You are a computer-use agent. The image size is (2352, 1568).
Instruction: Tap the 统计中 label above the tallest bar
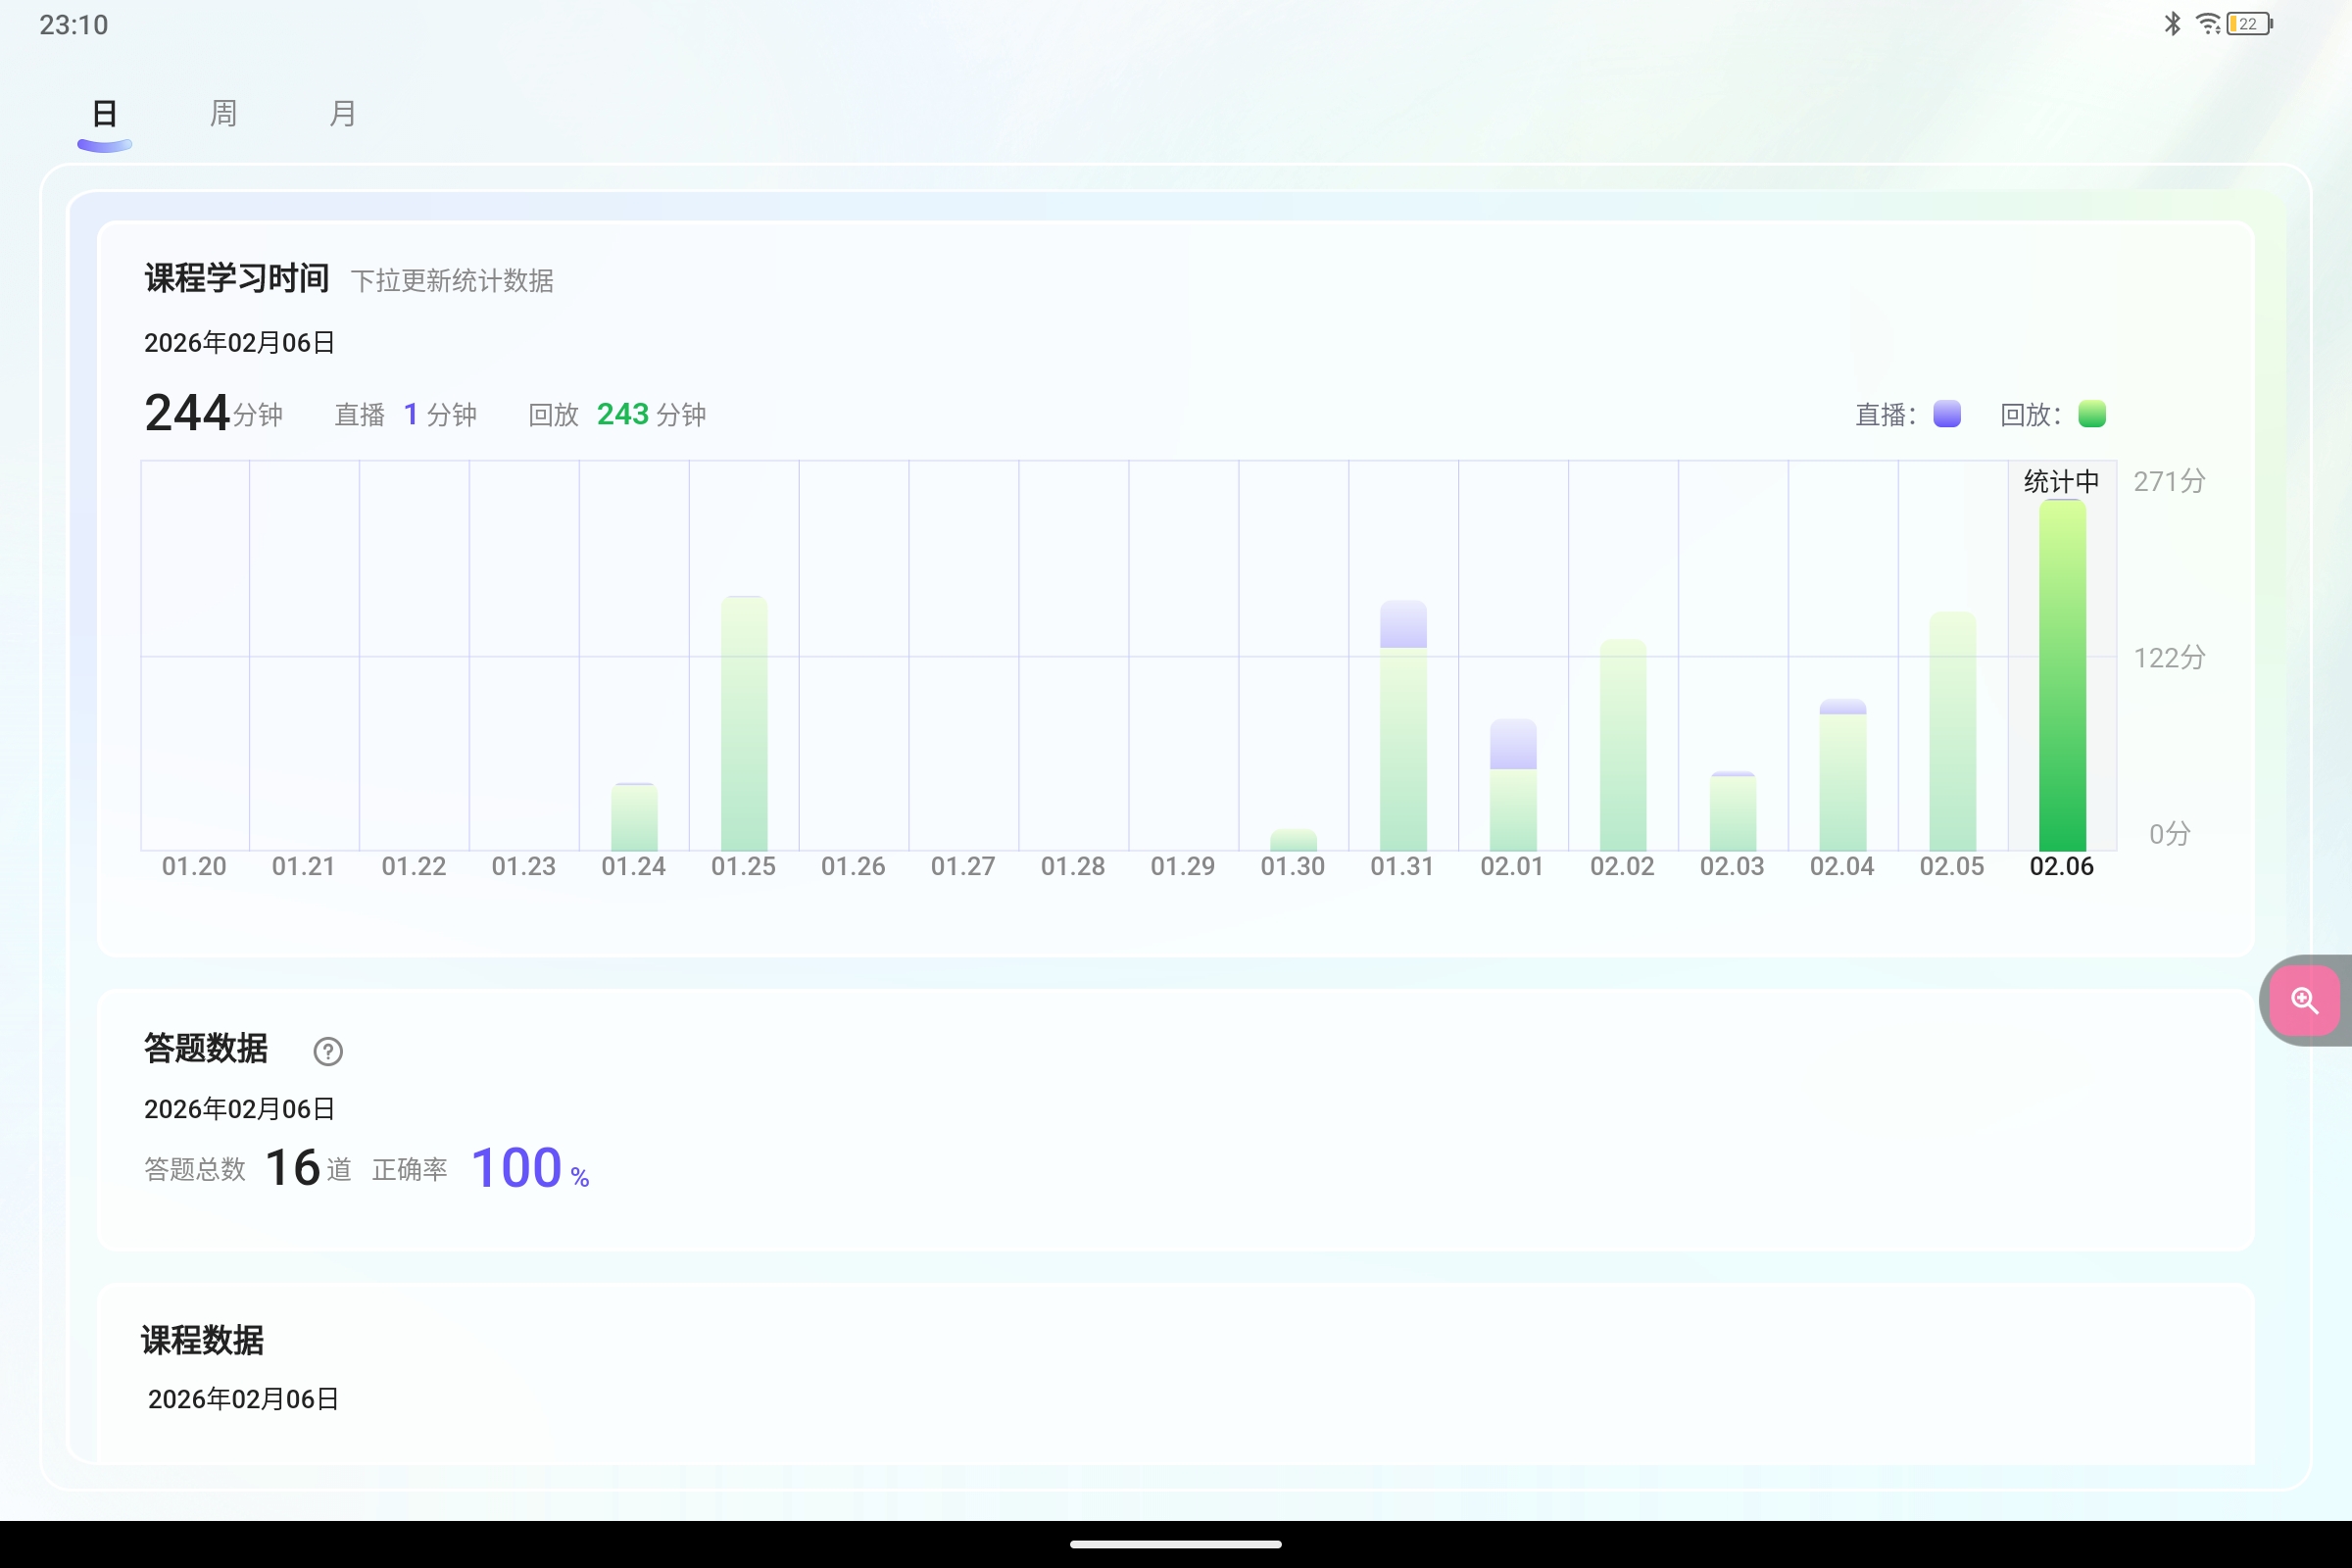coord(2061,481)
